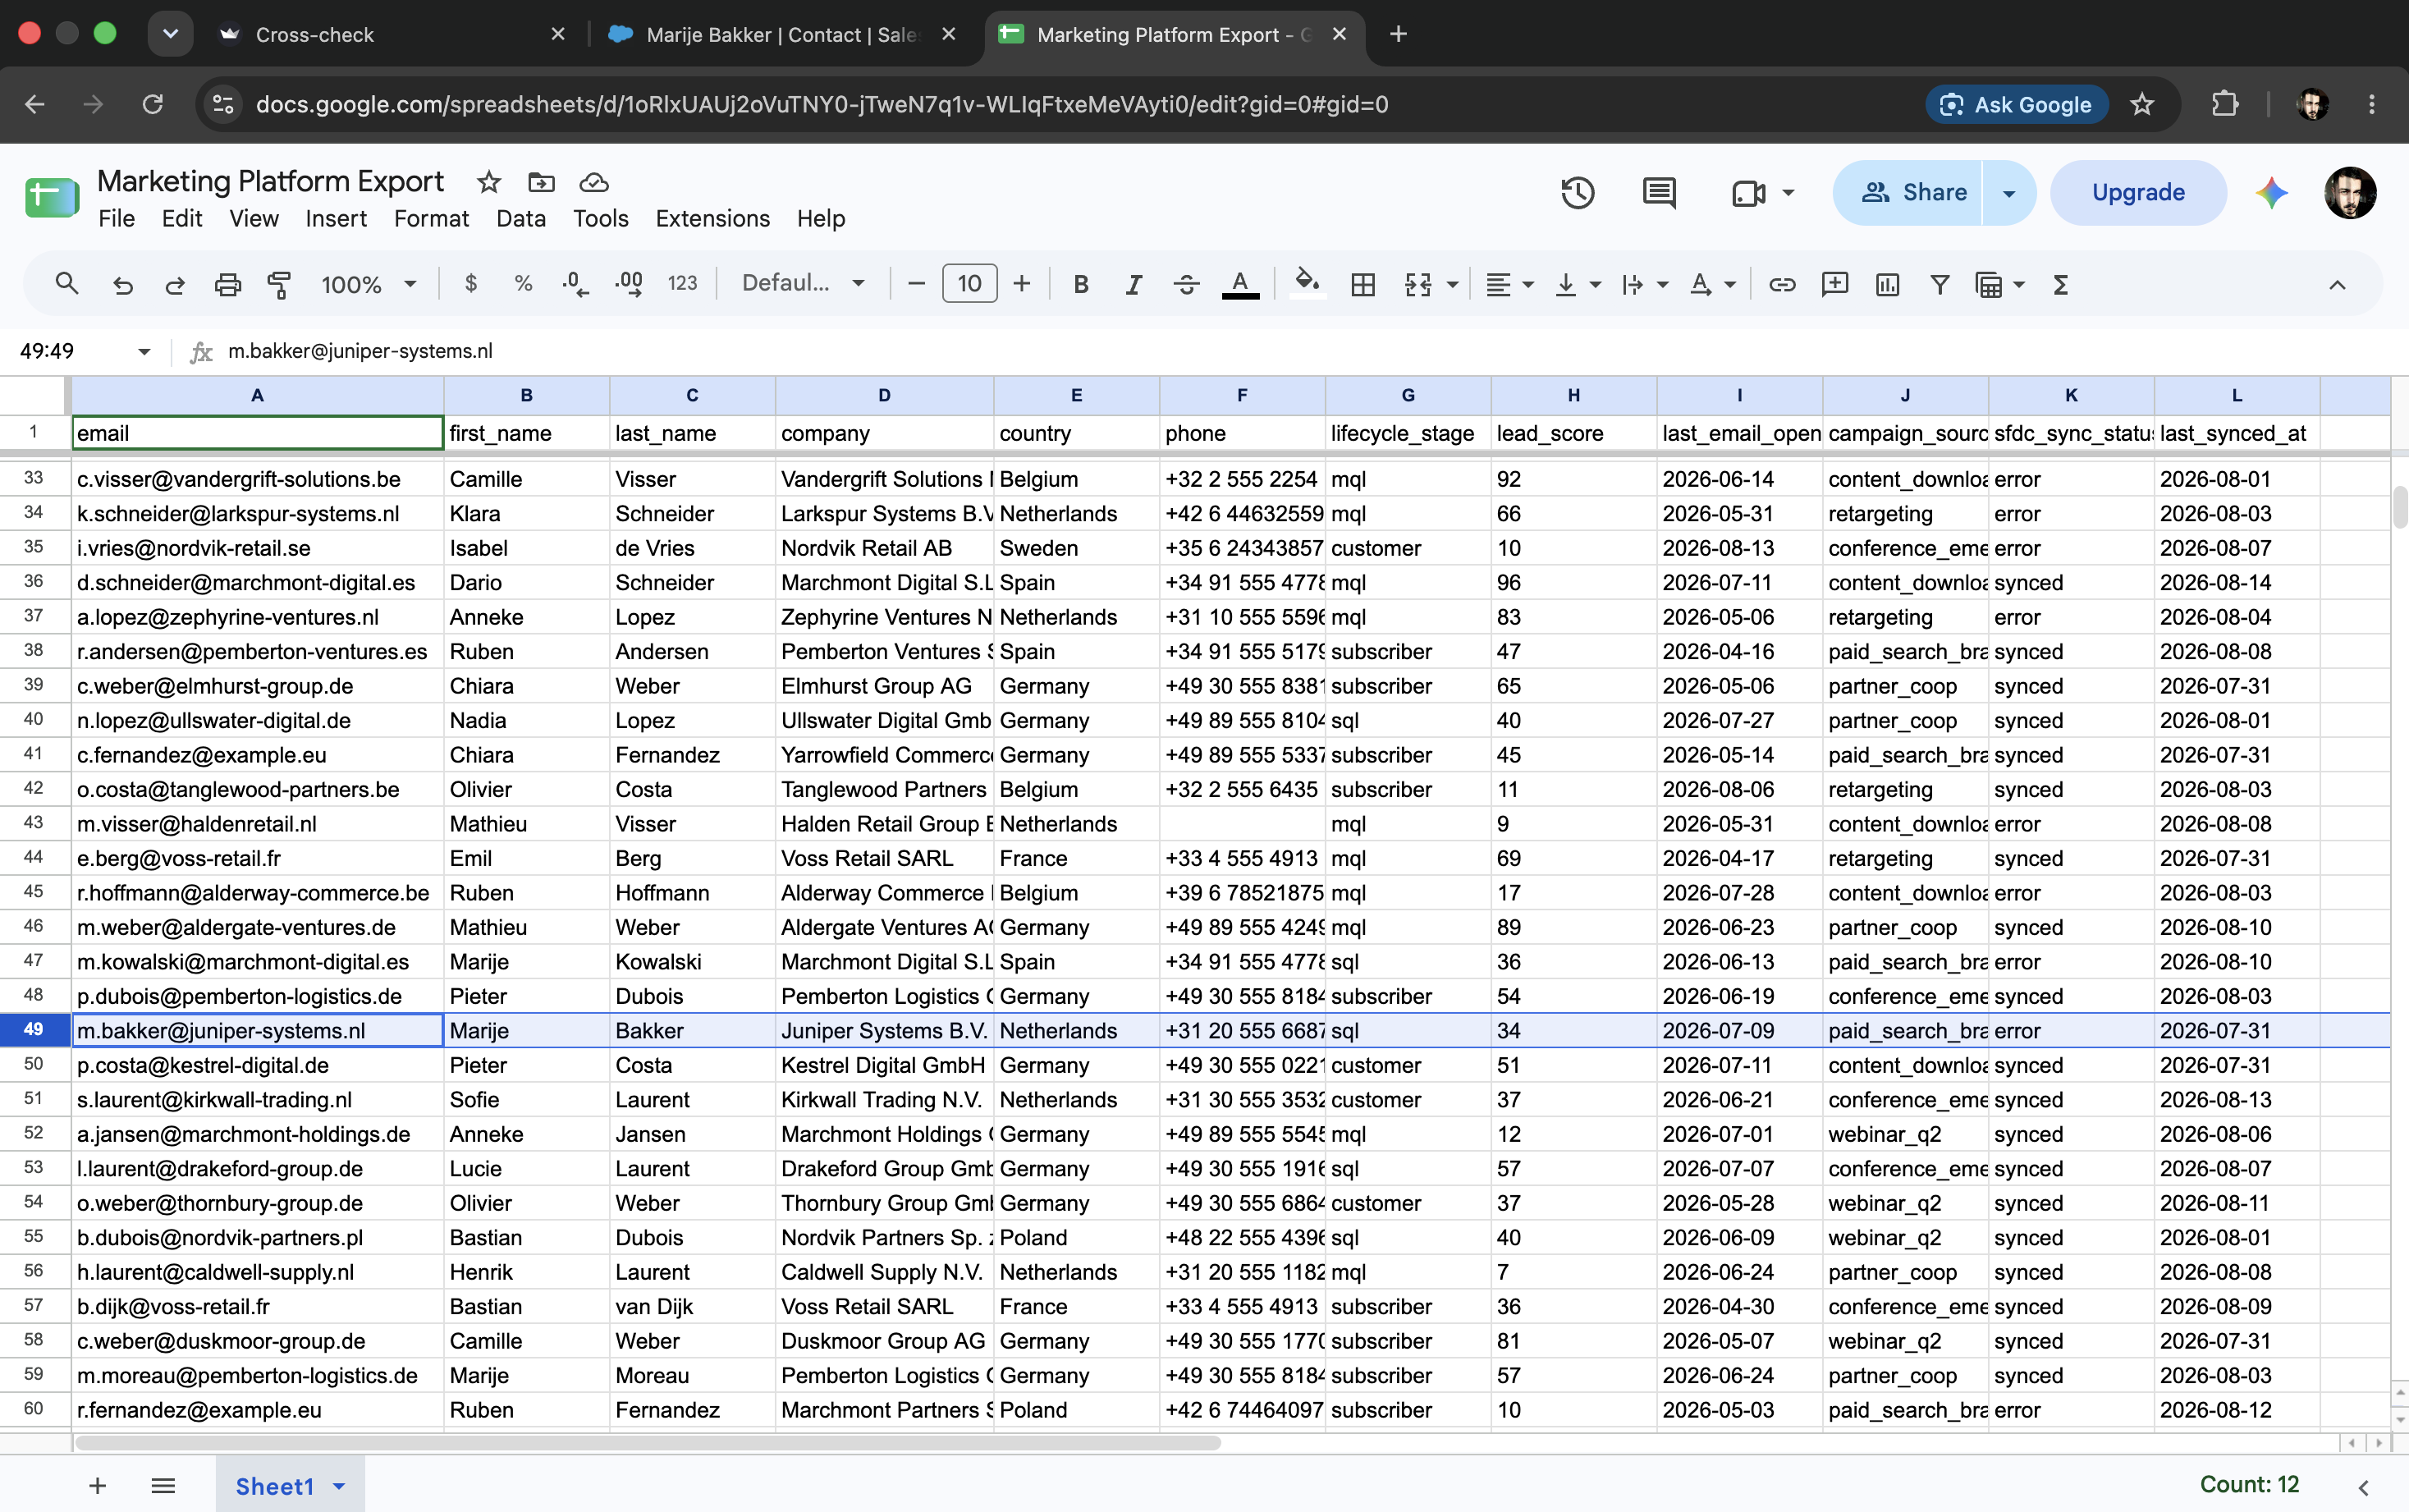The width and height of the screenshot is (2409, 1512).
Task: Open text rotation dropdown
Action: pos(1712,284)
